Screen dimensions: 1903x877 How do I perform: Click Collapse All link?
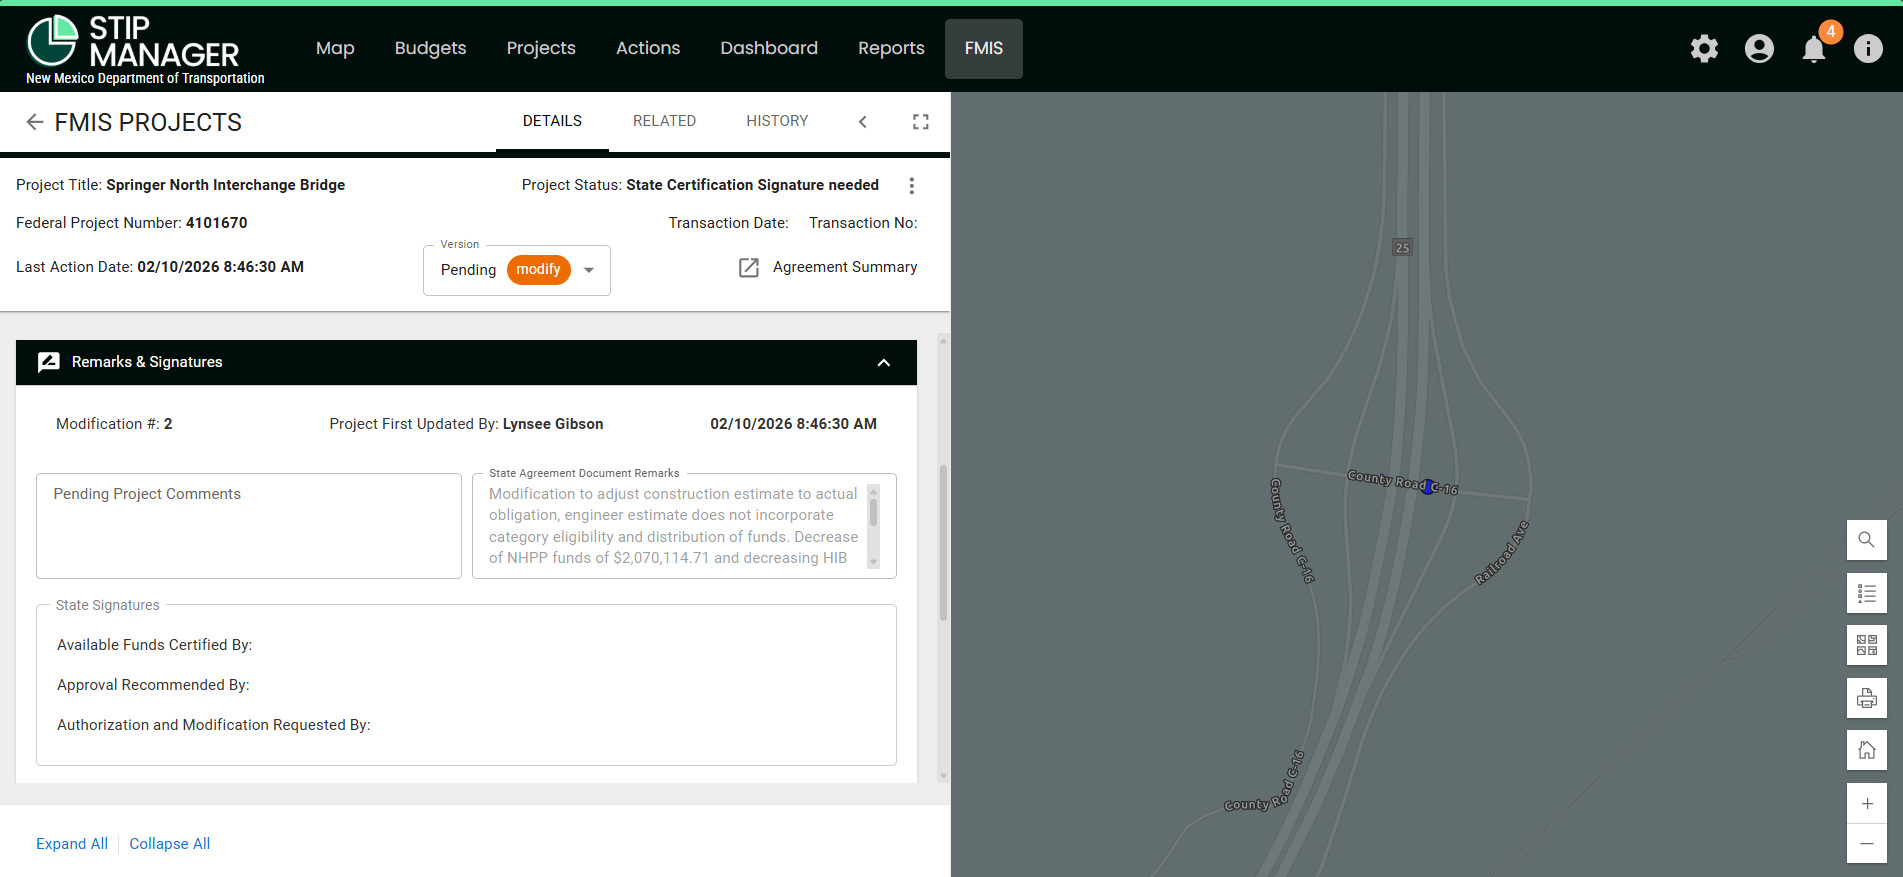(x=170, y=844)
